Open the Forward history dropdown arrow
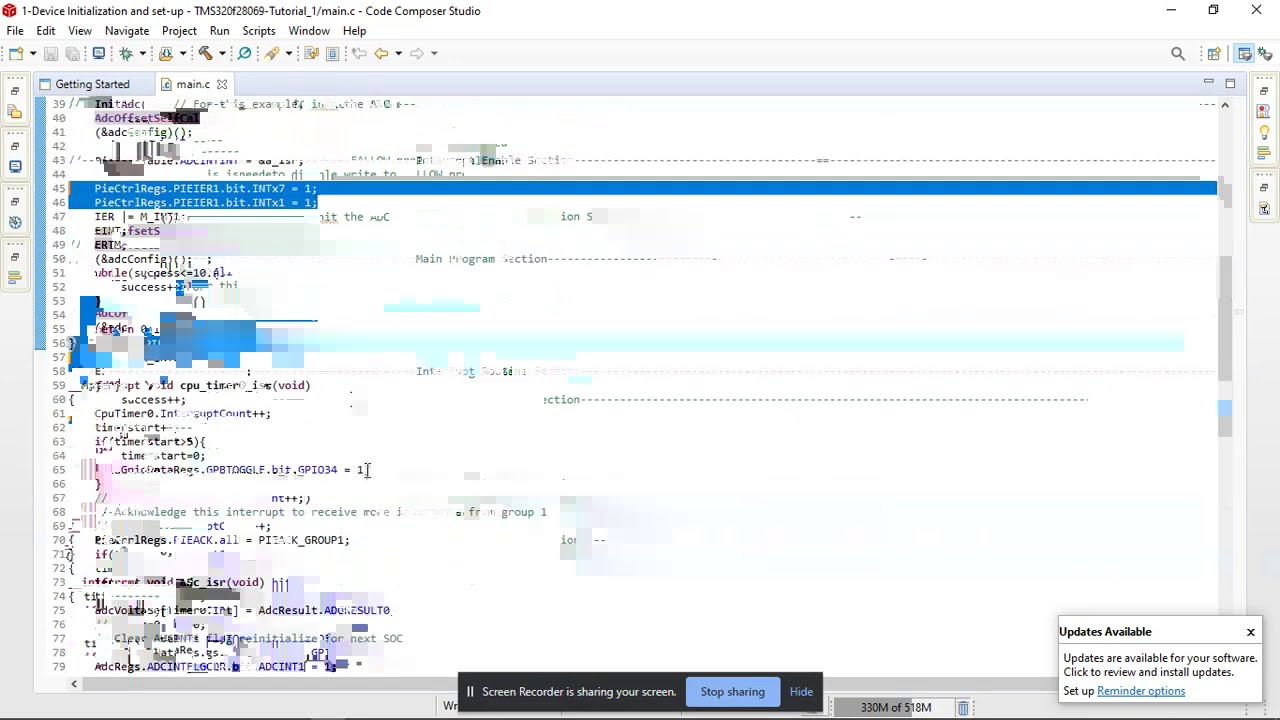This screenshot has width=1280, height=720. pos(434,53)
